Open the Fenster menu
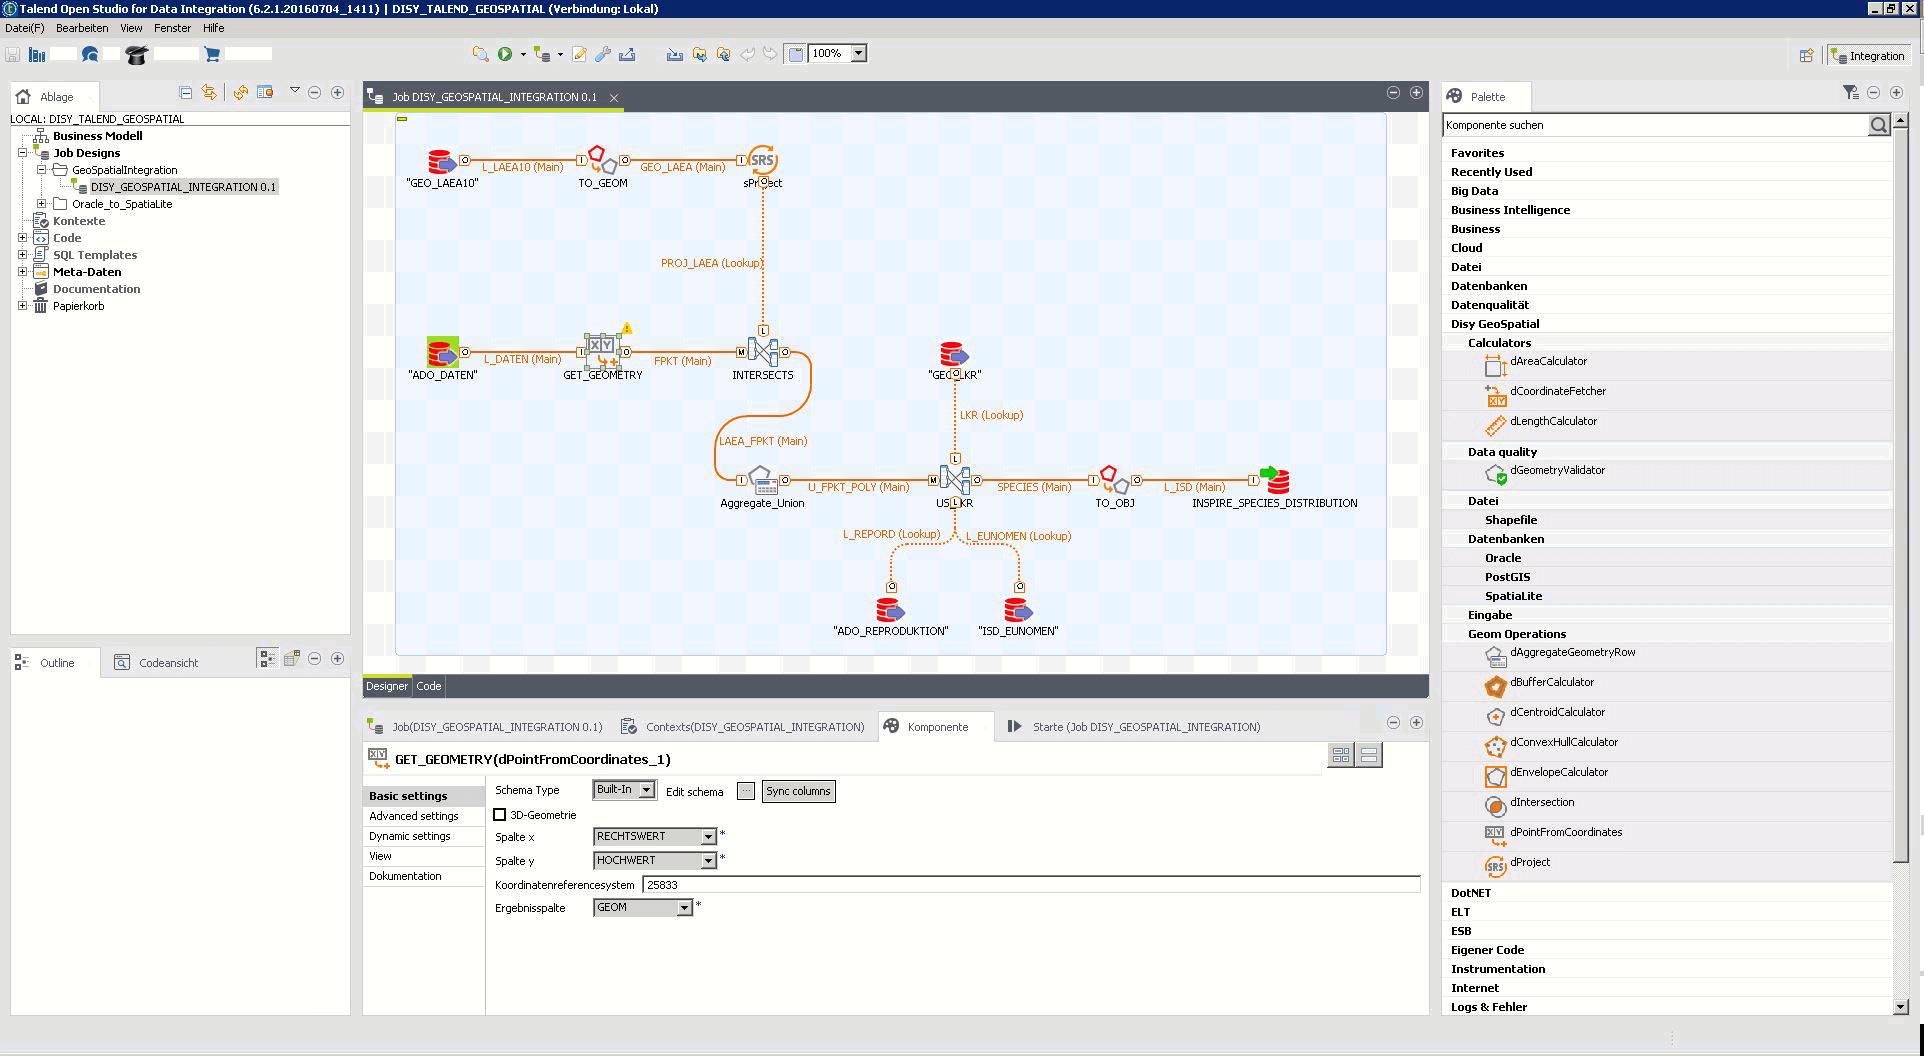Image resolution: width=1924 pixels, height=1056 pixels. pos(172,28)
